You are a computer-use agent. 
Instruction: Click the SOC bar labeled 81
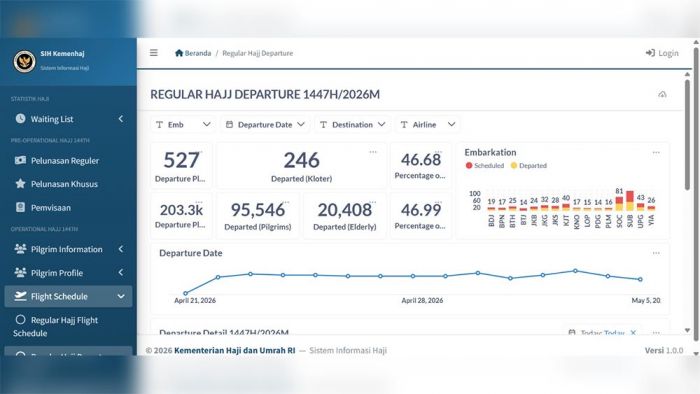tap(619, 203)
